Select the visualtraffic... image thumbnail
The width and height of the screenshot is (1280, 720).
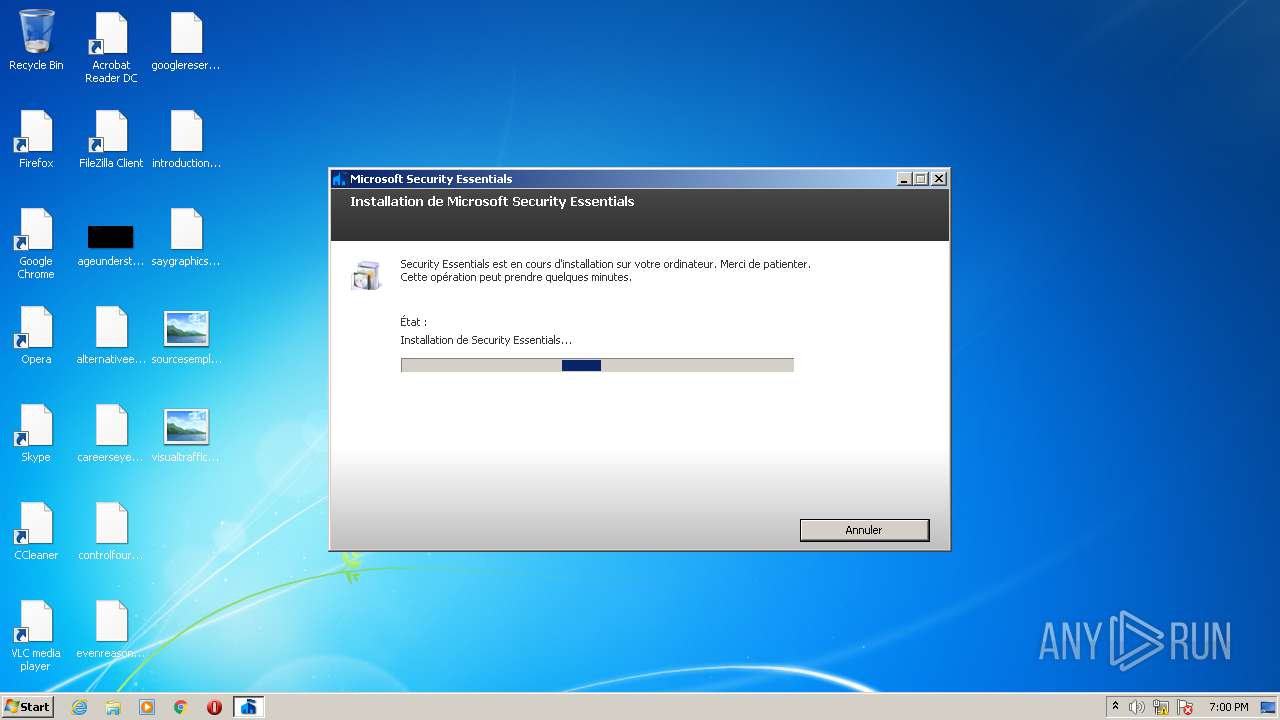(x=186, y=433)
